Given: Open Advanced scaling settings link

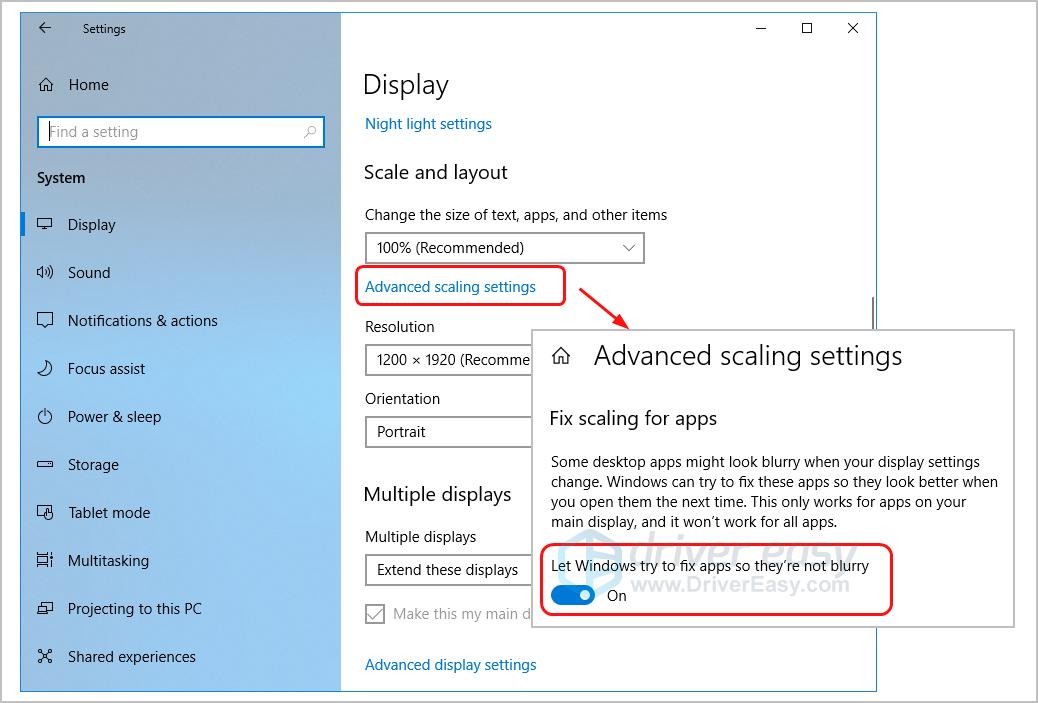Looking at the screenshot, I should pos(450,287).
